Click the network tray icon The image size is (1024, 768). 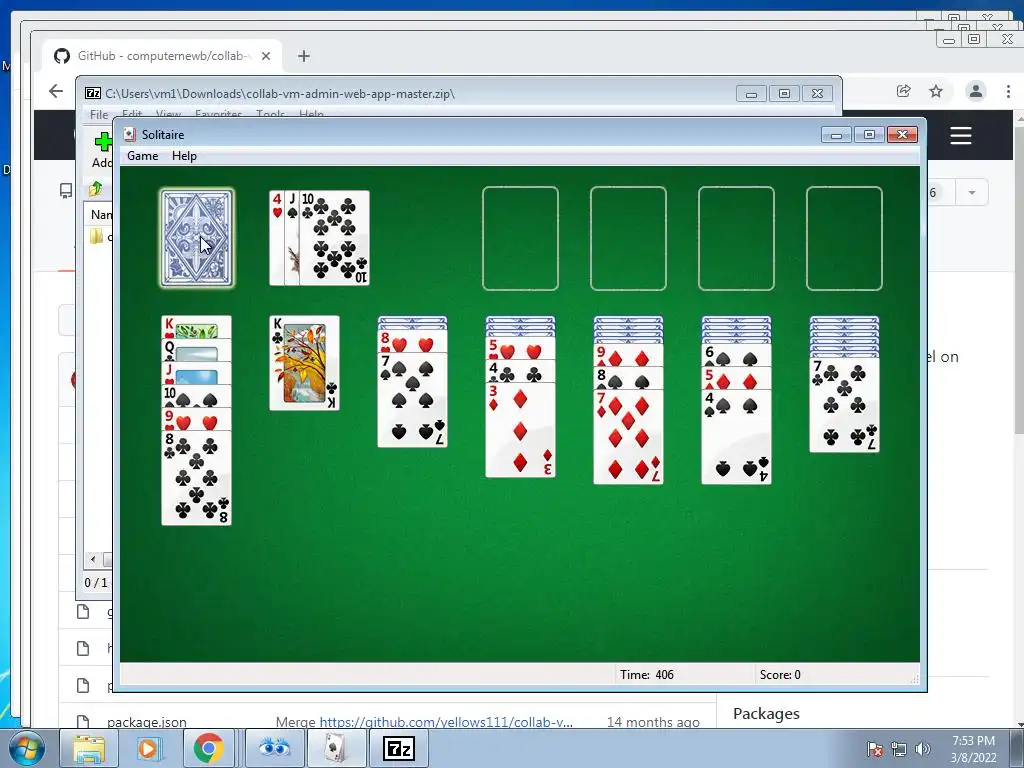[x=899, y=749]
